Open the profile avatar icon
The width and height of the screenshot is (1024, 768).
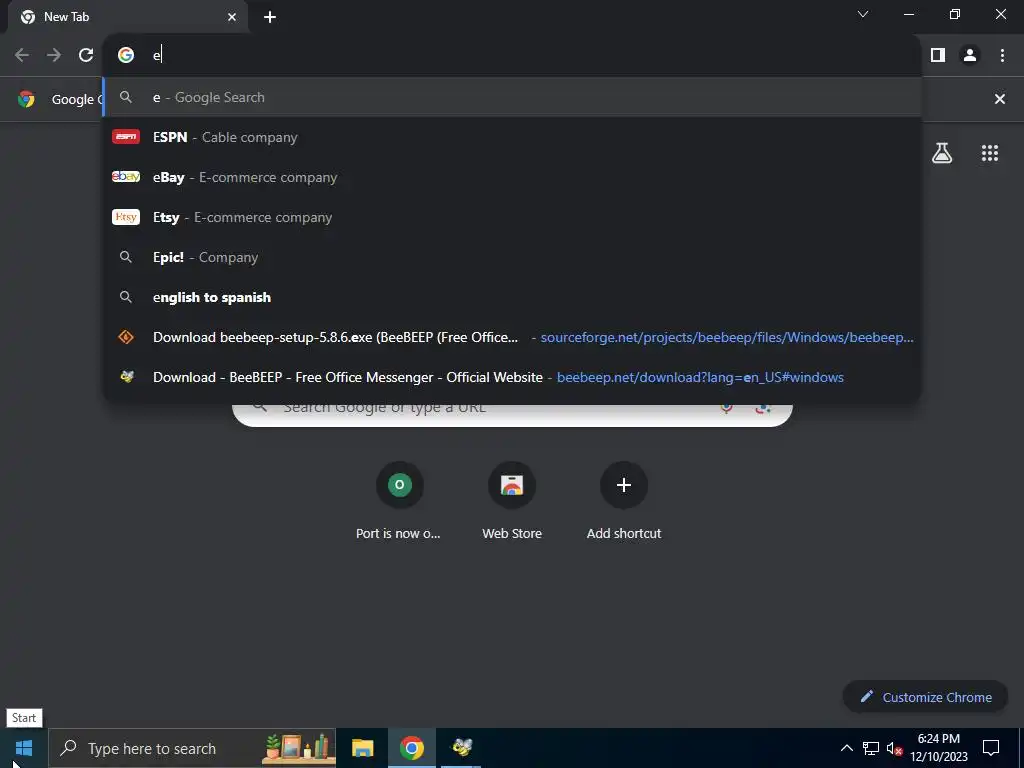(x=970, y=55)
